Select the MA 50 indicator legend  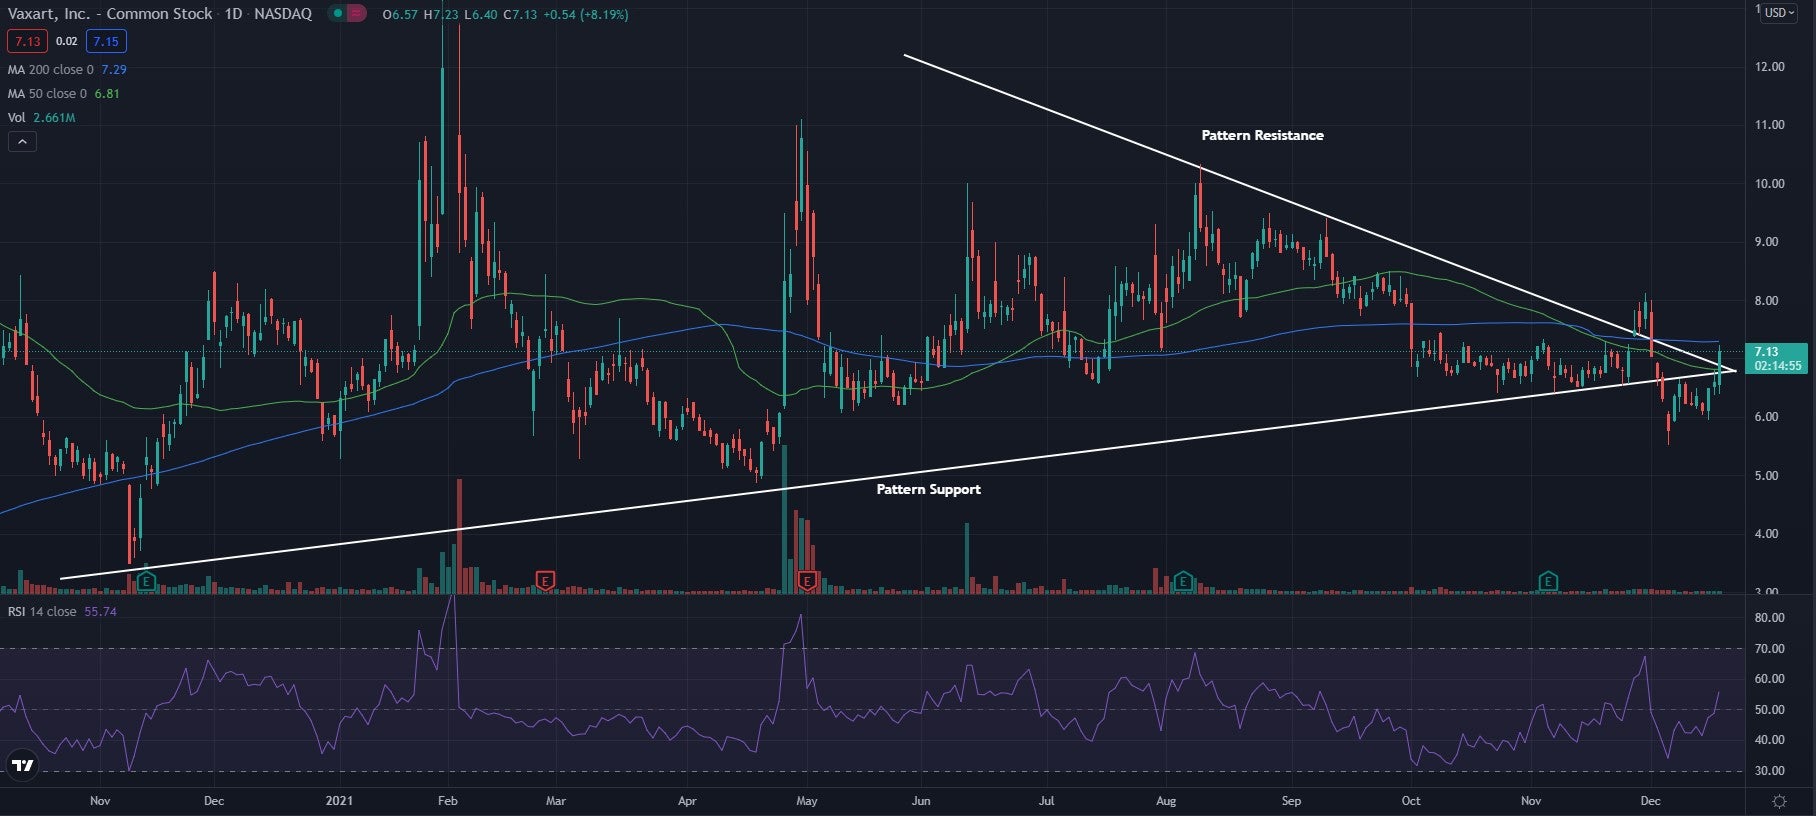(64, 93)
